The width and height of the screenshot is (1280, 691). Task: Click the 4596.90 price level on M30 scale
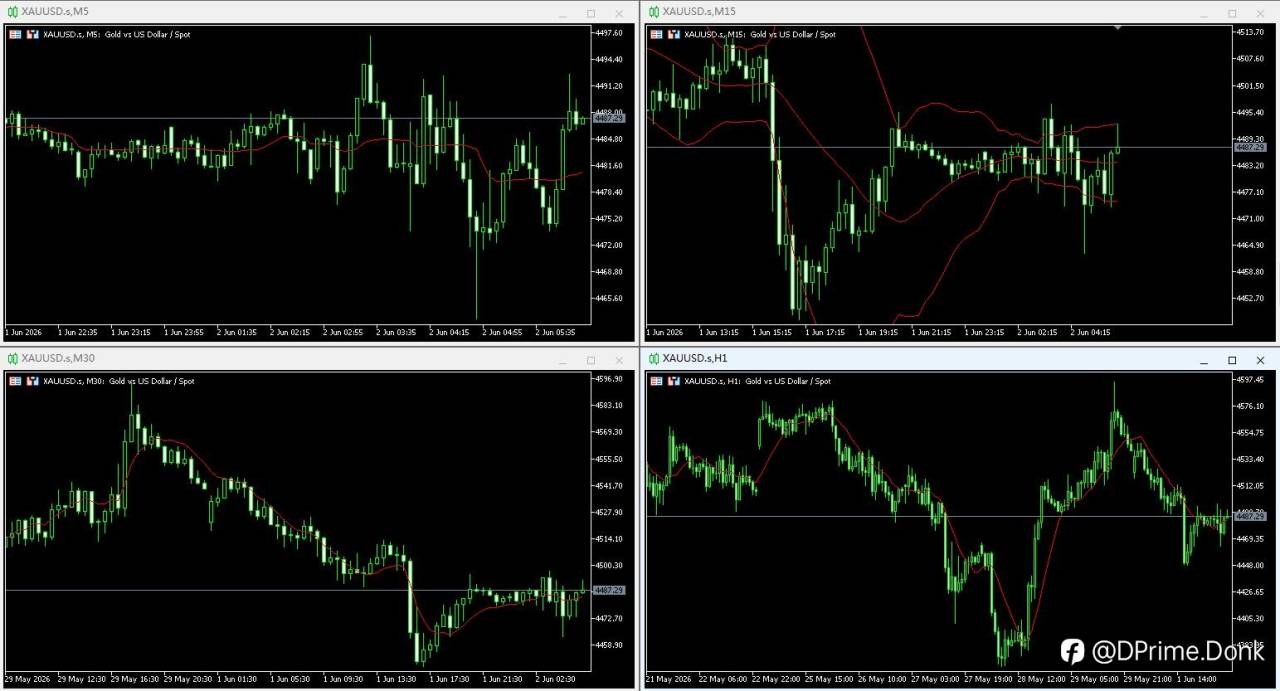pyautogui.click(x=609, y=379)
